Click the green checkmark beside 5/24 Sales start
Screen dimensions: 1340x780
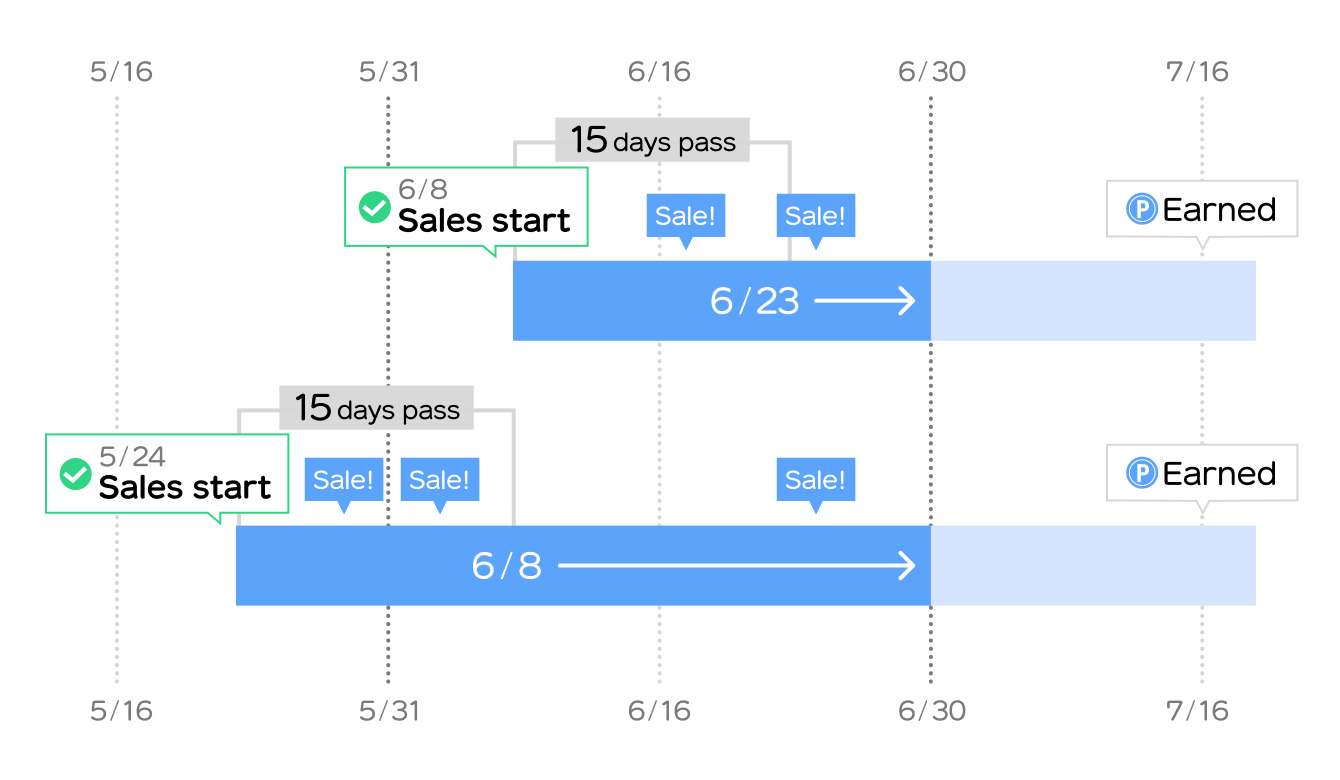pyautogui.click(x=75, y=474)
